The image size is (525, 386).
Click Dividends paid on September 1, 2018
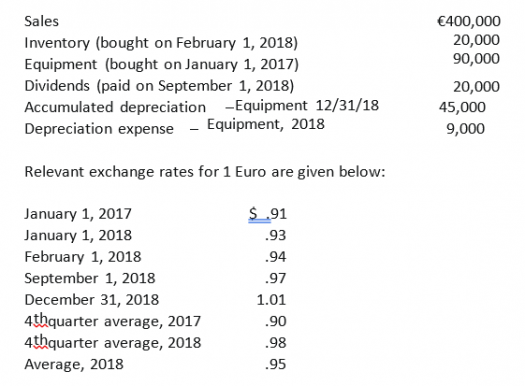click(x=159, y=86)
